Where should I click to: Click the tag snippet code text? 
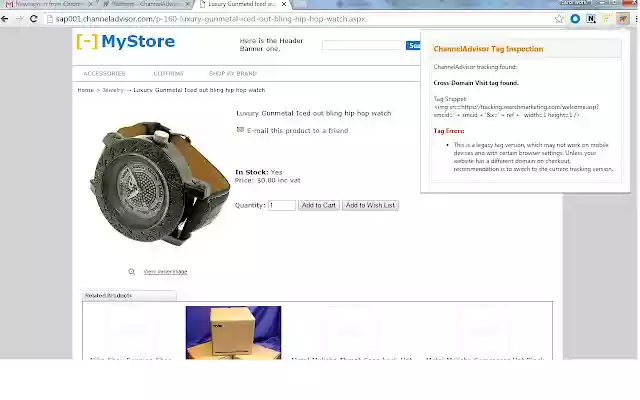tap(516, 111)
